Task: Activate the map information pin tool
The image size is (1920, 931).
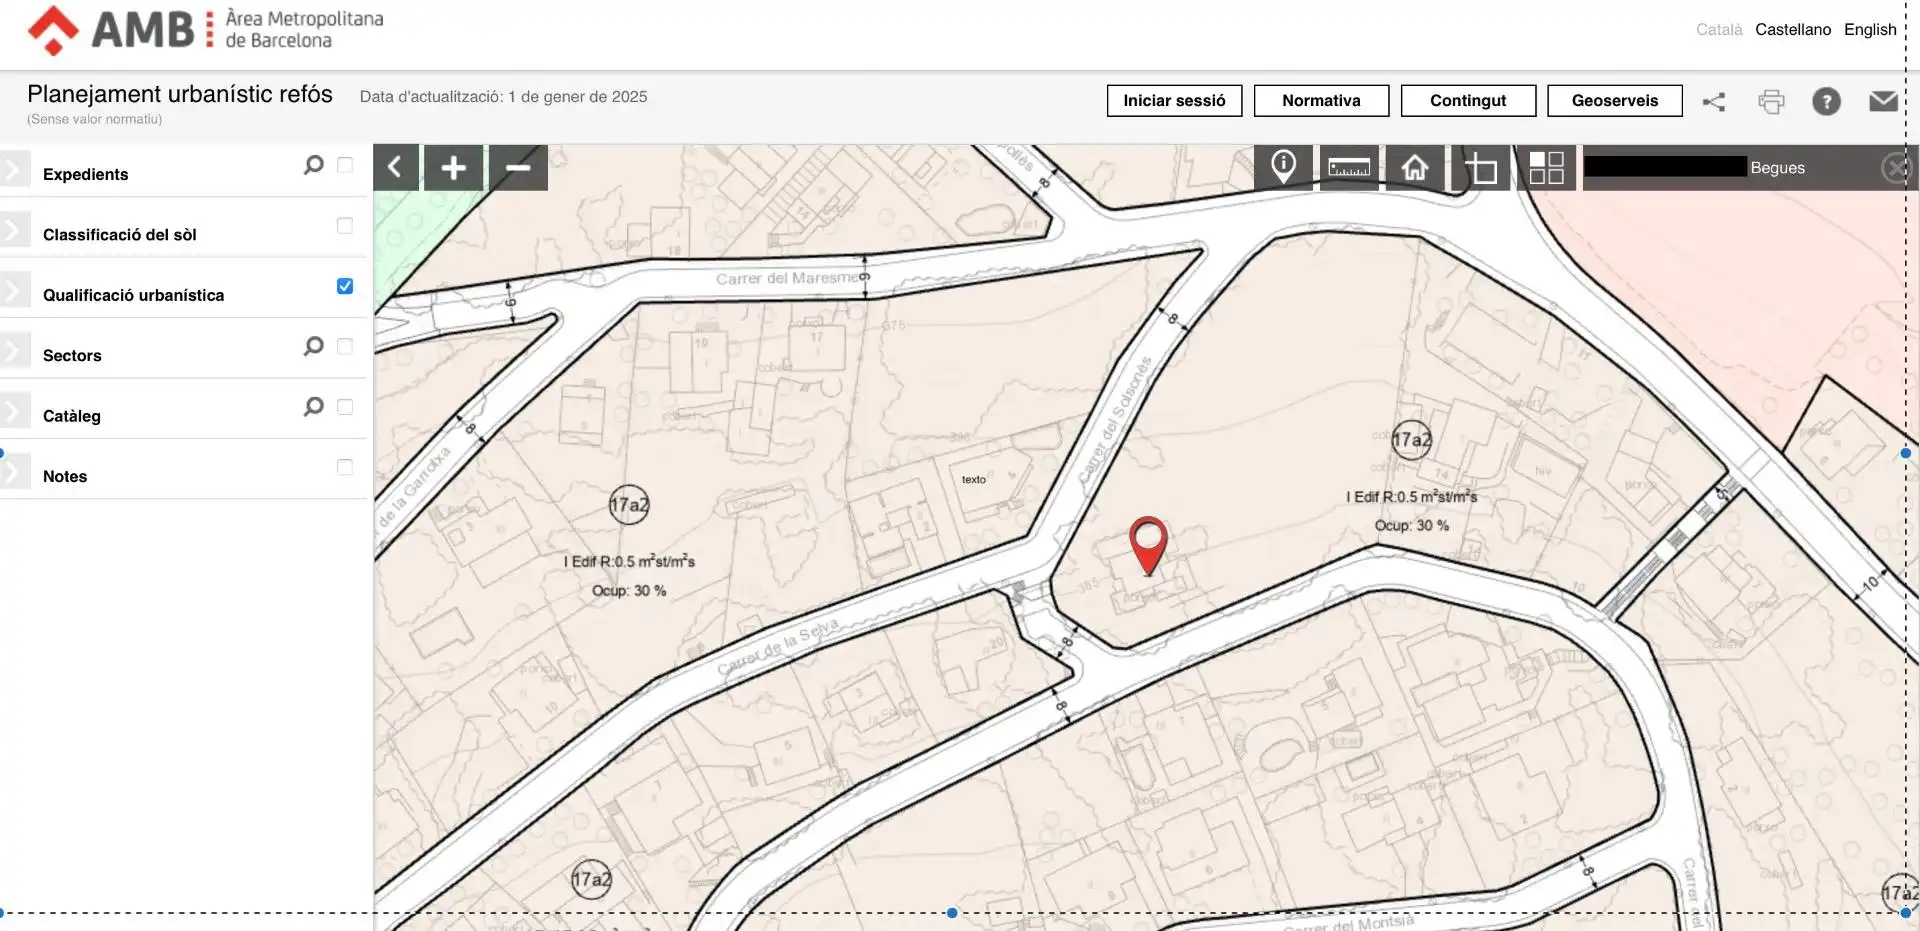Action: tap(1284, 168)
